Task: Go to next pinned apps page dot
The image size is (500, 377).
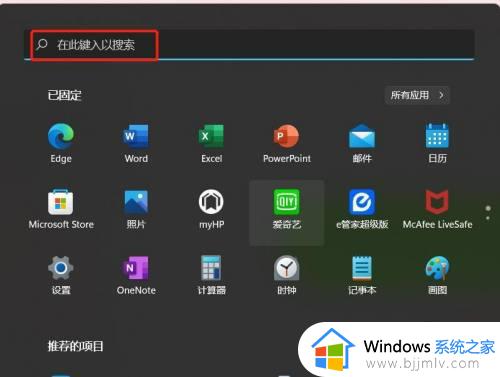Action: pyautogui.click(x=488, y=218)
